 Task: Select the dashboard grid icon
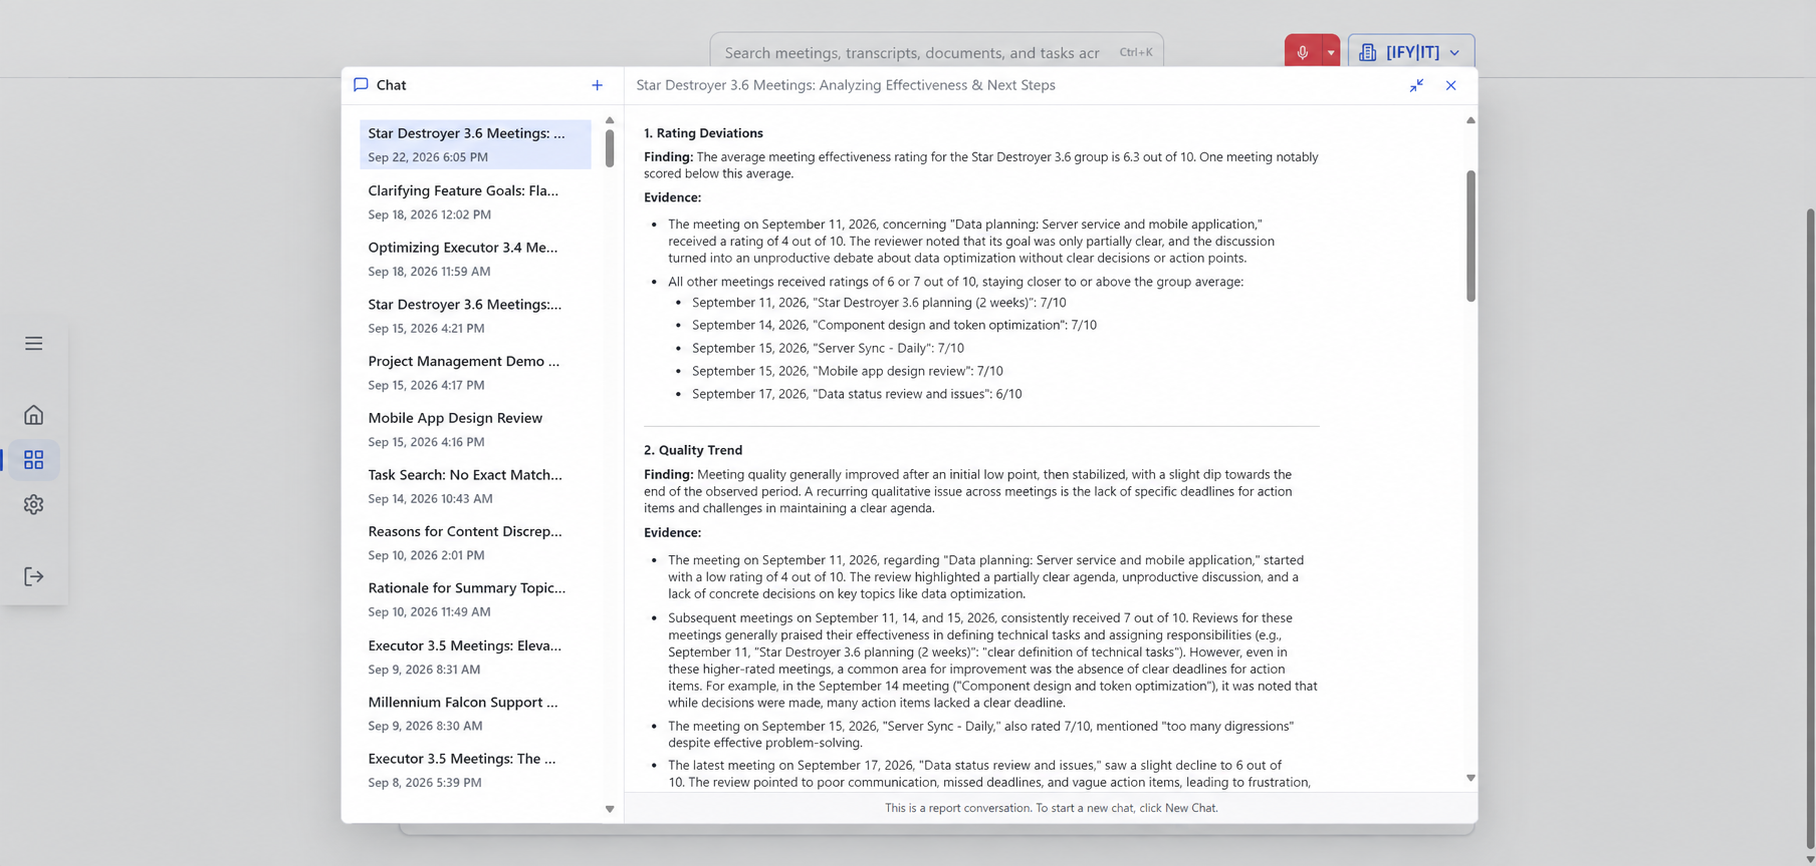33,460
